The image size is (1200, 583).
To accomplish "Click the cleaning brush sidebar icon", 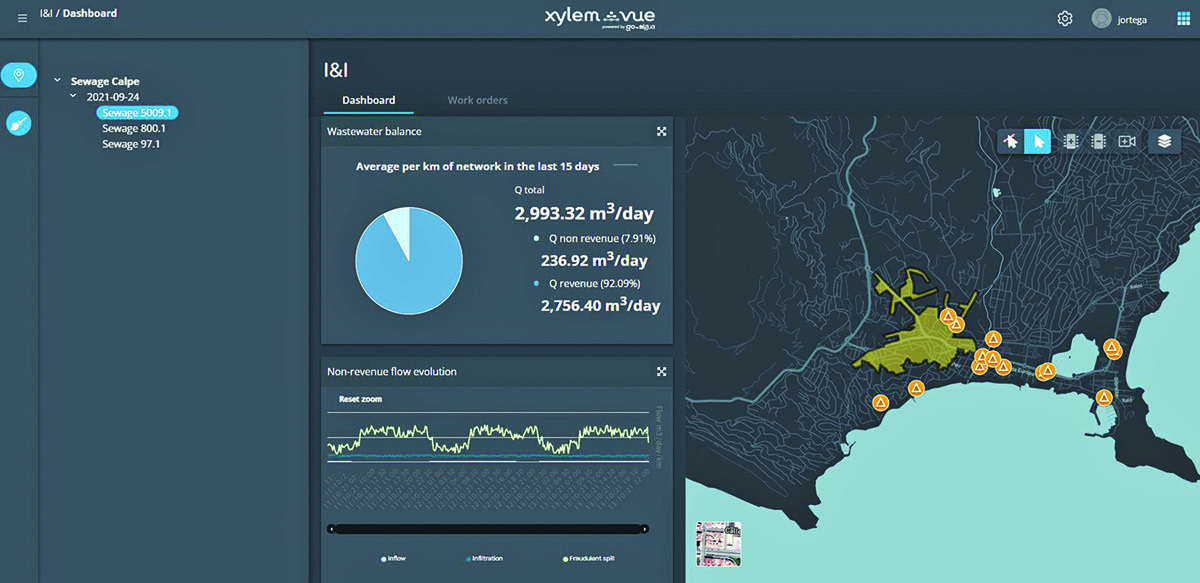I will (x=19, y=122).
